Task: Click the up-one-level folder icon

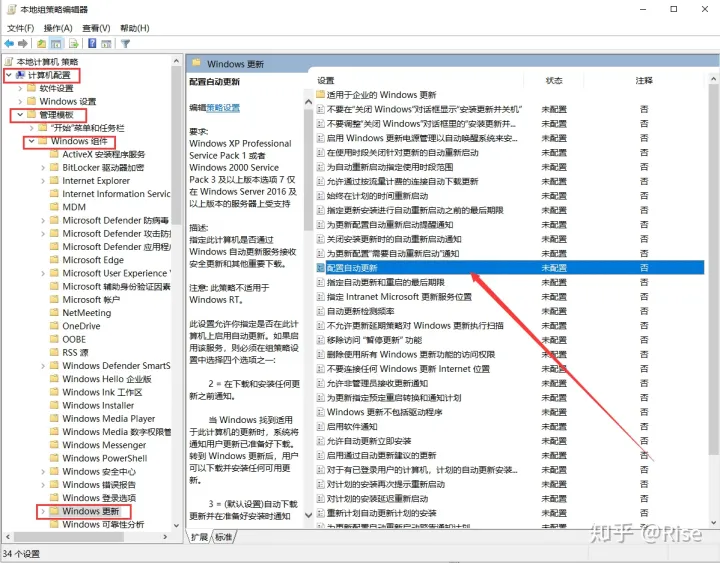Action: click(x=41, y=44)
